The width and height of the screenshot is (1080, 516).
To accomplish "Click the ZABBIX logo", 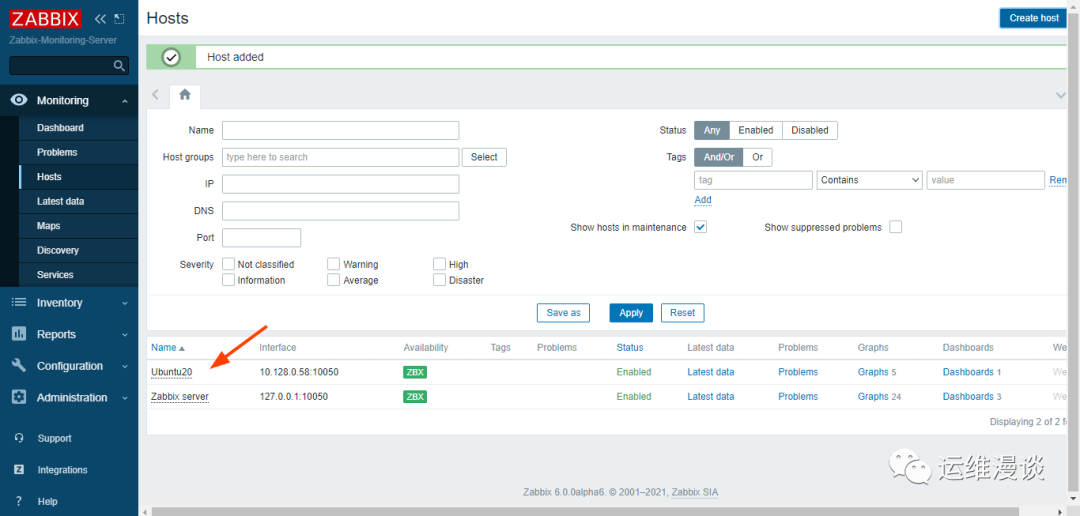I will (45, 19).
